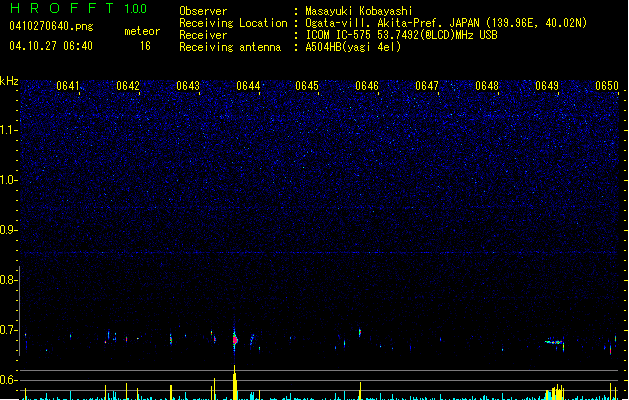The height and width of the screenshot is (400, 629).
Task: Select the file name 0410270640.png
Action: [x=51, y=26]
